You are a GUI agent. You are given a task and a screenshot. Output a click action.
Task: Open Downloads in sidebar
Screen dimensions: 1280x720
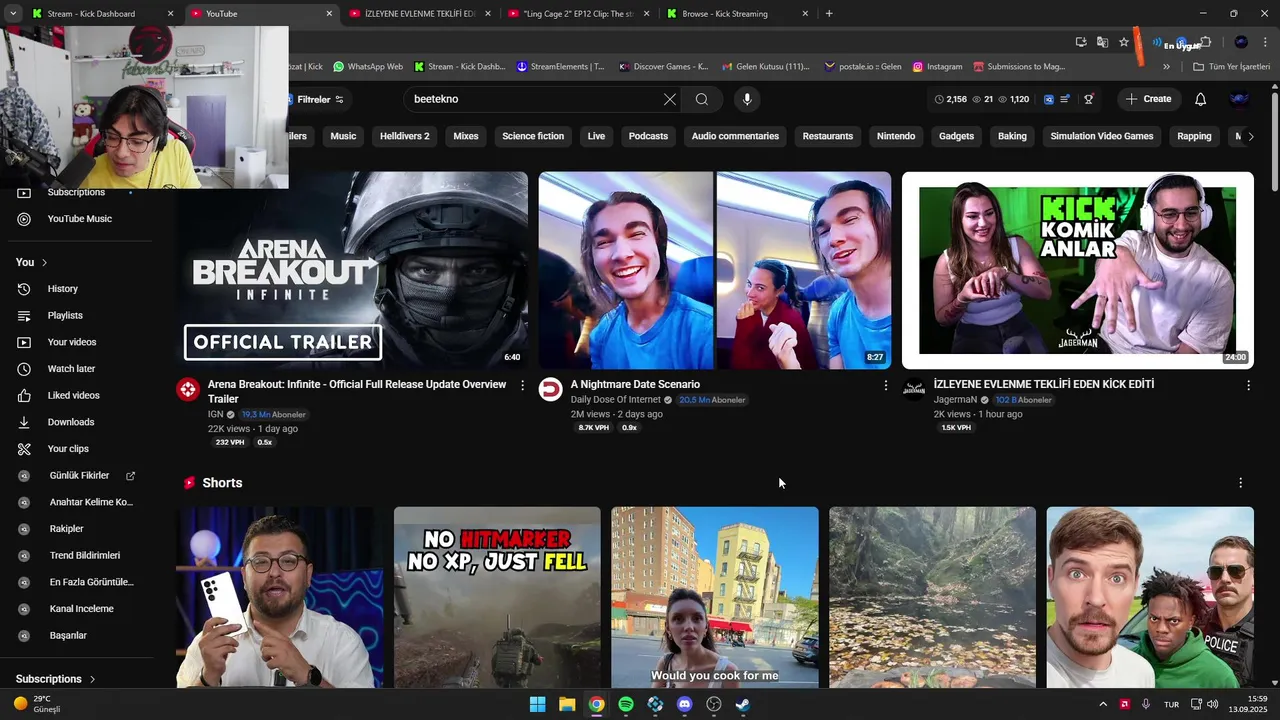(70, 422)
